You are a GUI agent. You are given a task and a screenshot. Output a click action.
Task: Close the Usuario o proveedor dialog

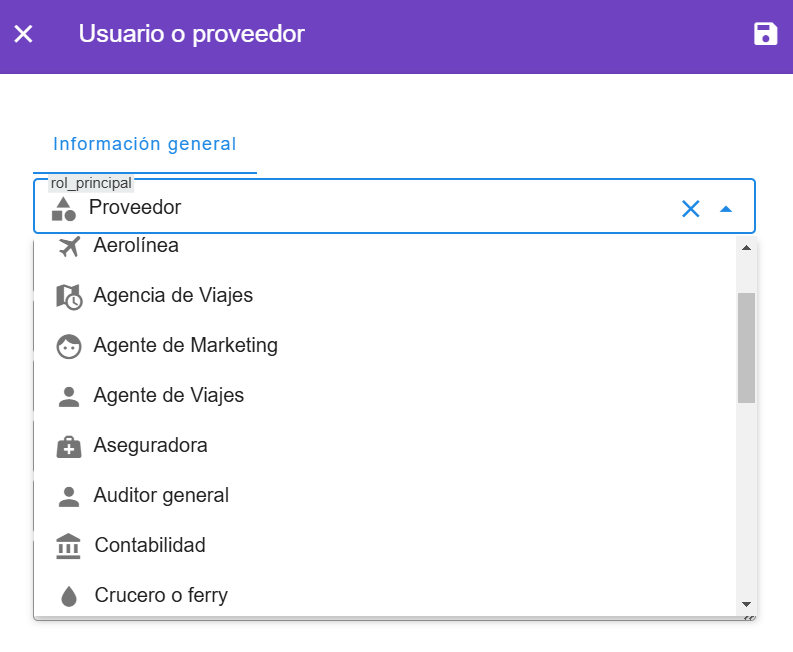coord(24,34)
